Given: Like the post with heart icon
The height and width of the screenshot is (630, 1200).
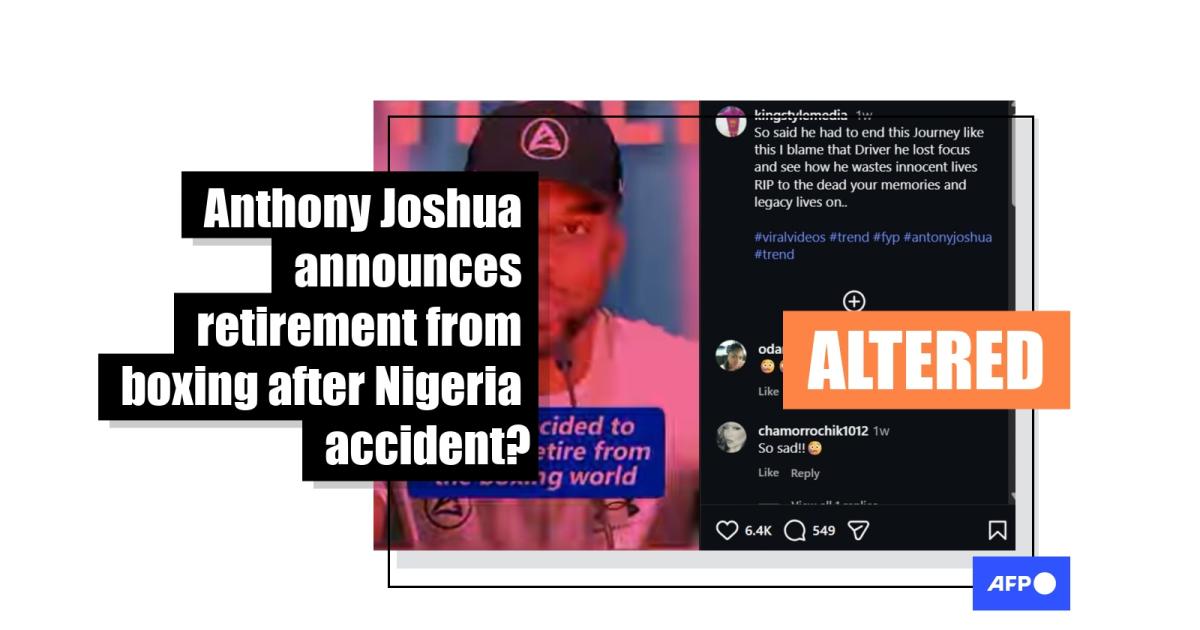Looking at the screenshot, I should 728,530.
